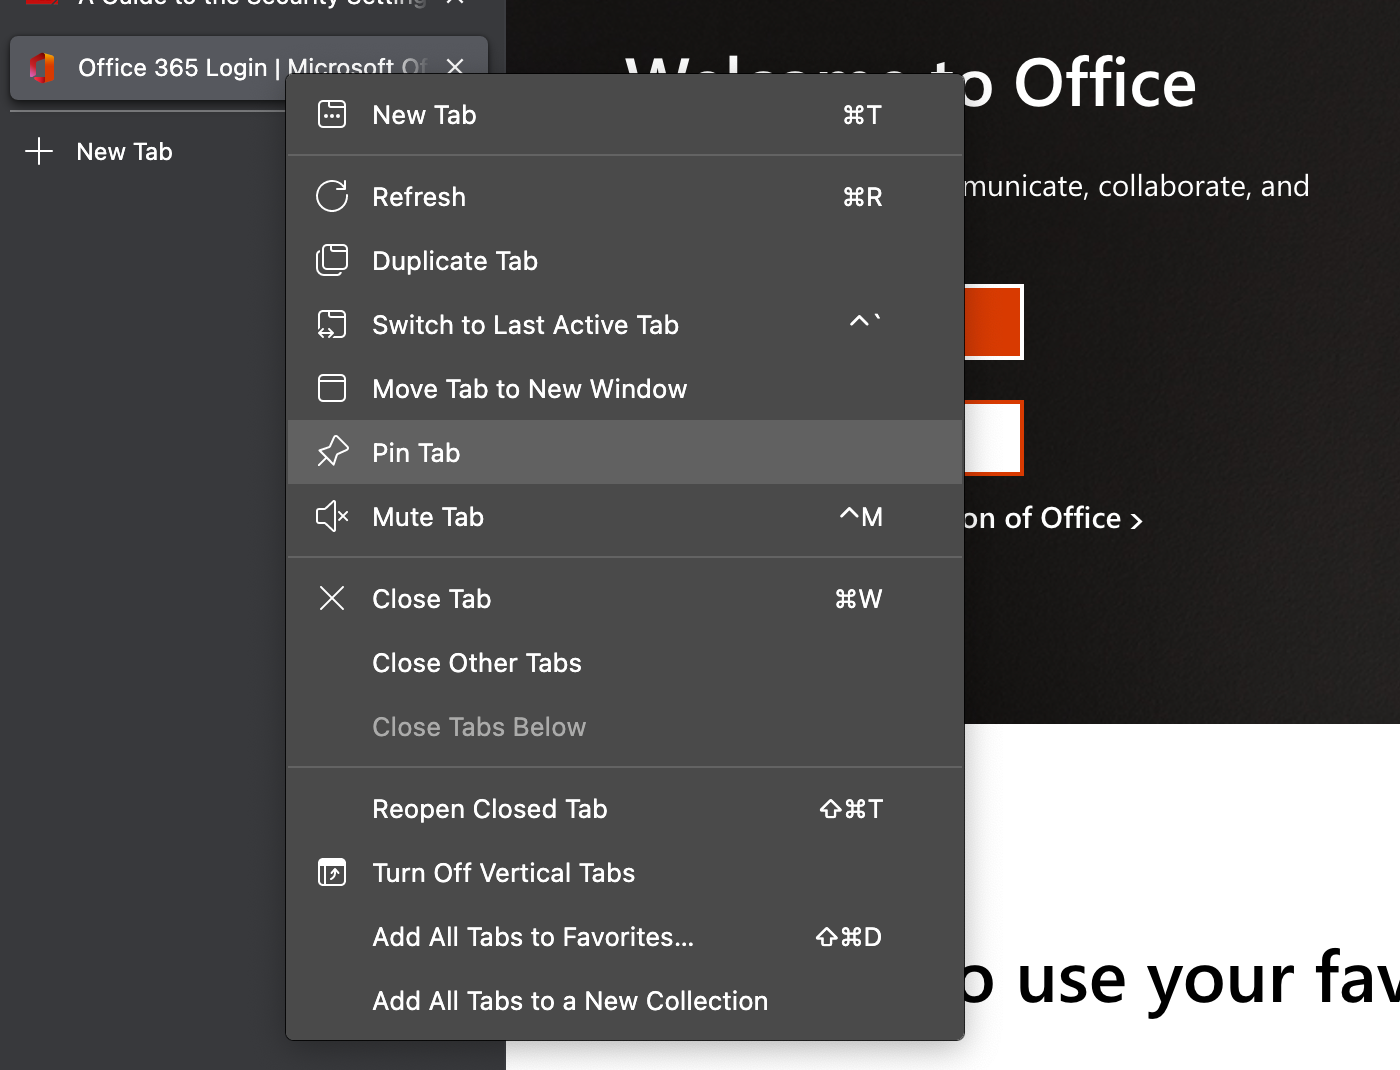Screen dimensions: 1400x1070
Task: Close the Office 365 Login tab
Action: (x=455, y=67)
